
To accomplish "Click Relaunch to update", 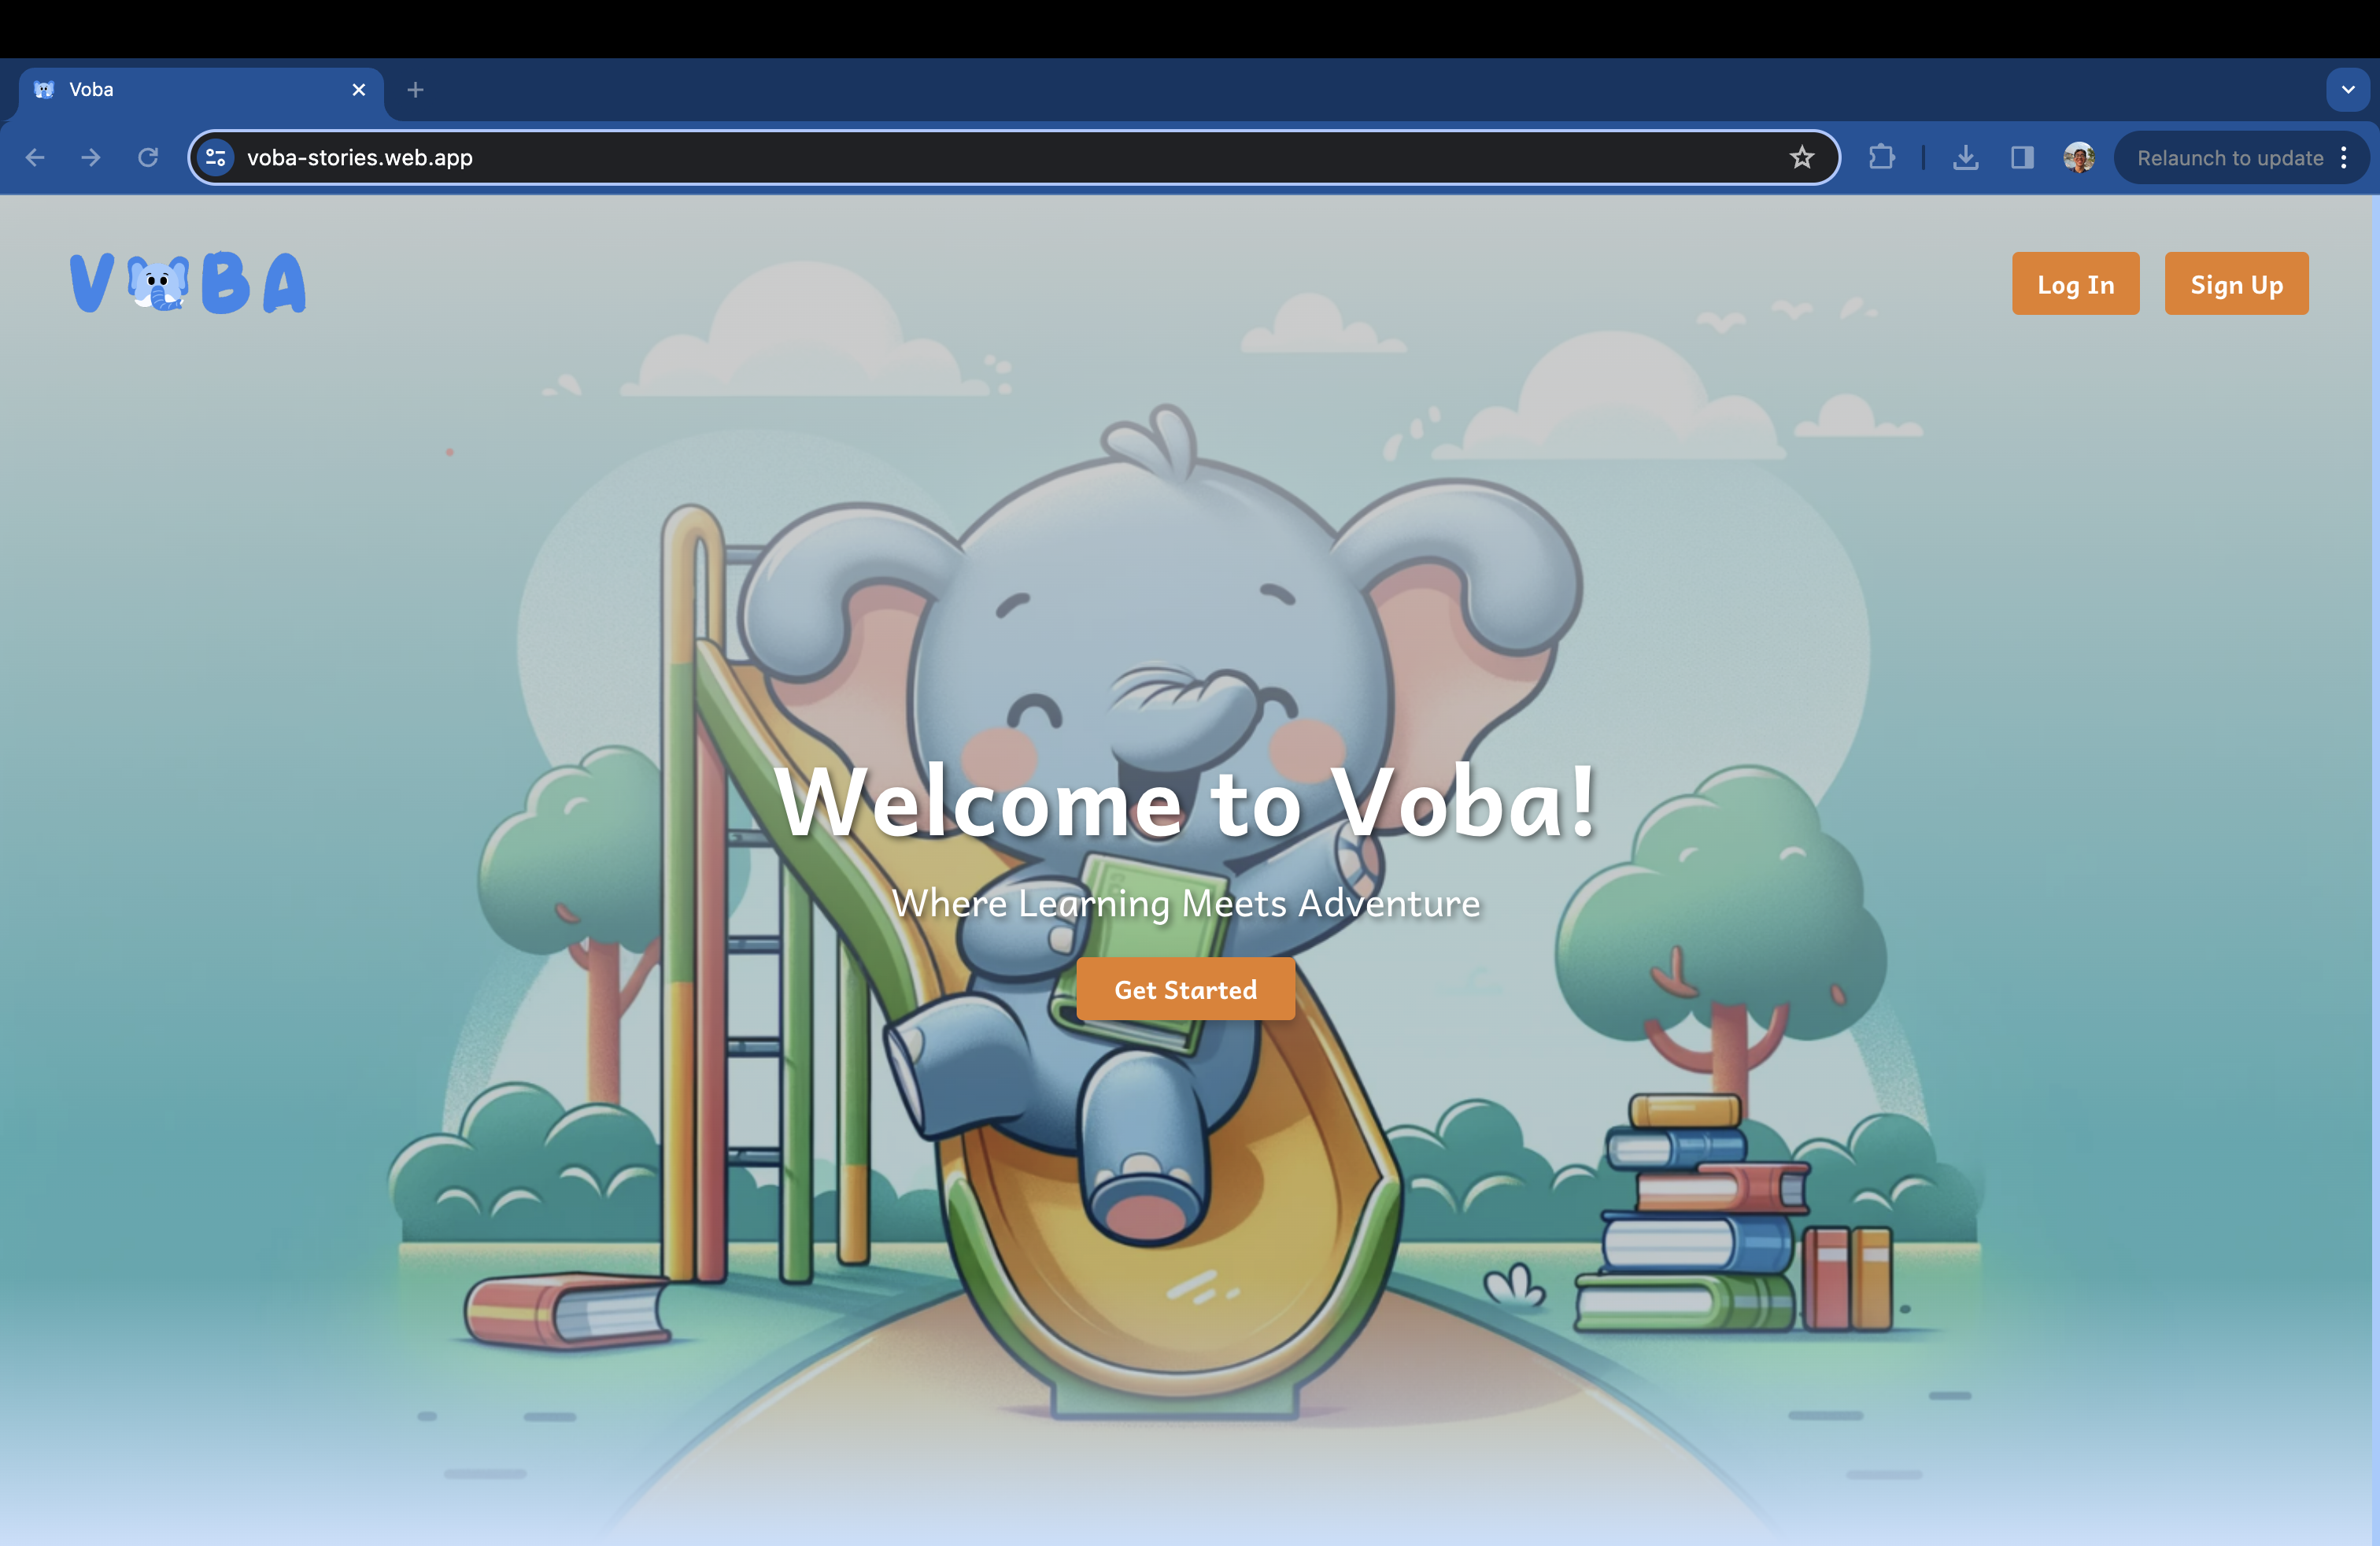I will pyautogui.click(x=2229, y=158).
